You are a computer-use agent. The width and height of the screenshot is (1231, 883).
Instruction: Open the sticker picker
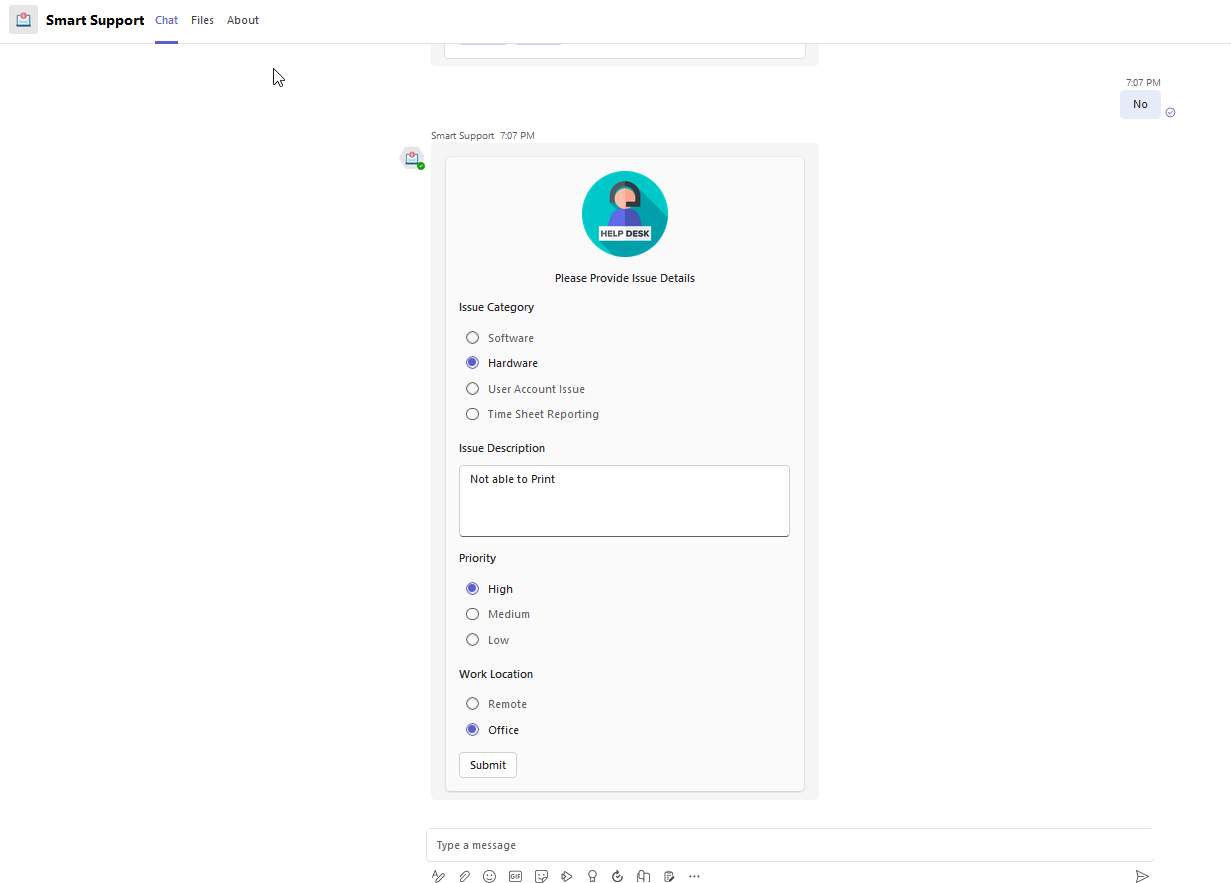[x=541, y=876]
